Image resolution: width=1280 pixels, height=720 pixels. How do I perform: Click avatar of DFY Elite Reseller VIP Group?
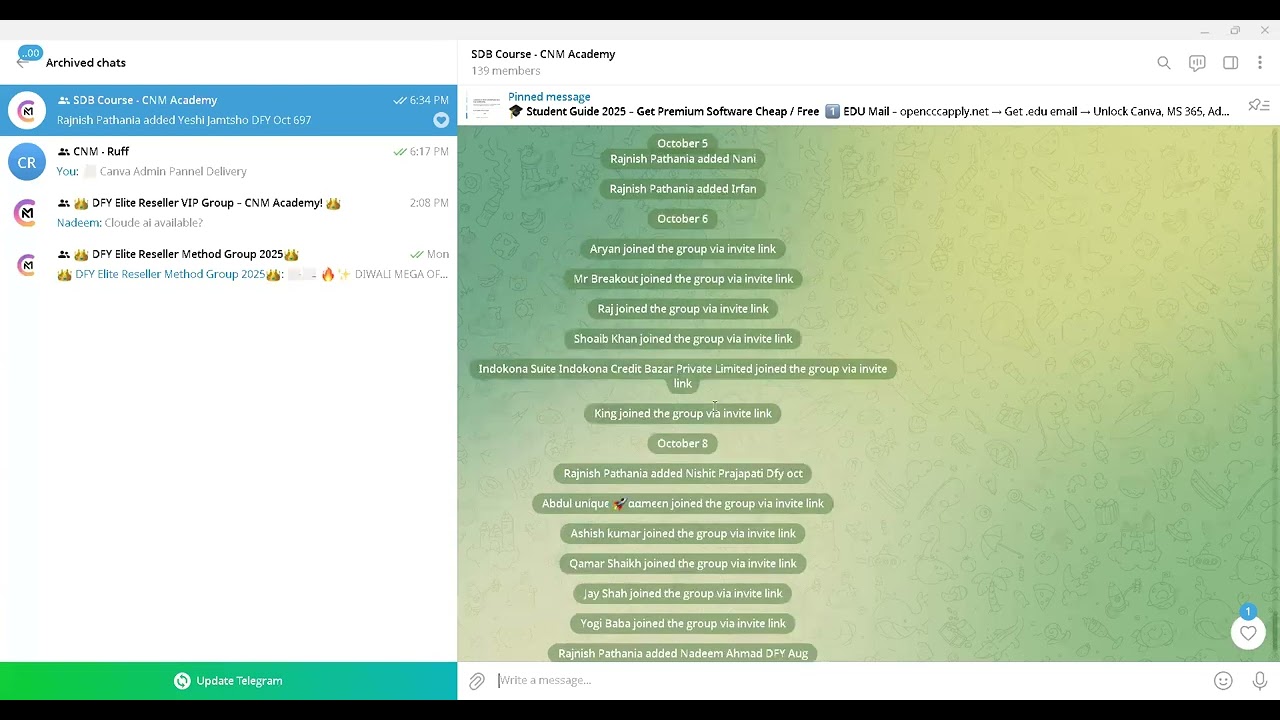(x=27, y=213)
